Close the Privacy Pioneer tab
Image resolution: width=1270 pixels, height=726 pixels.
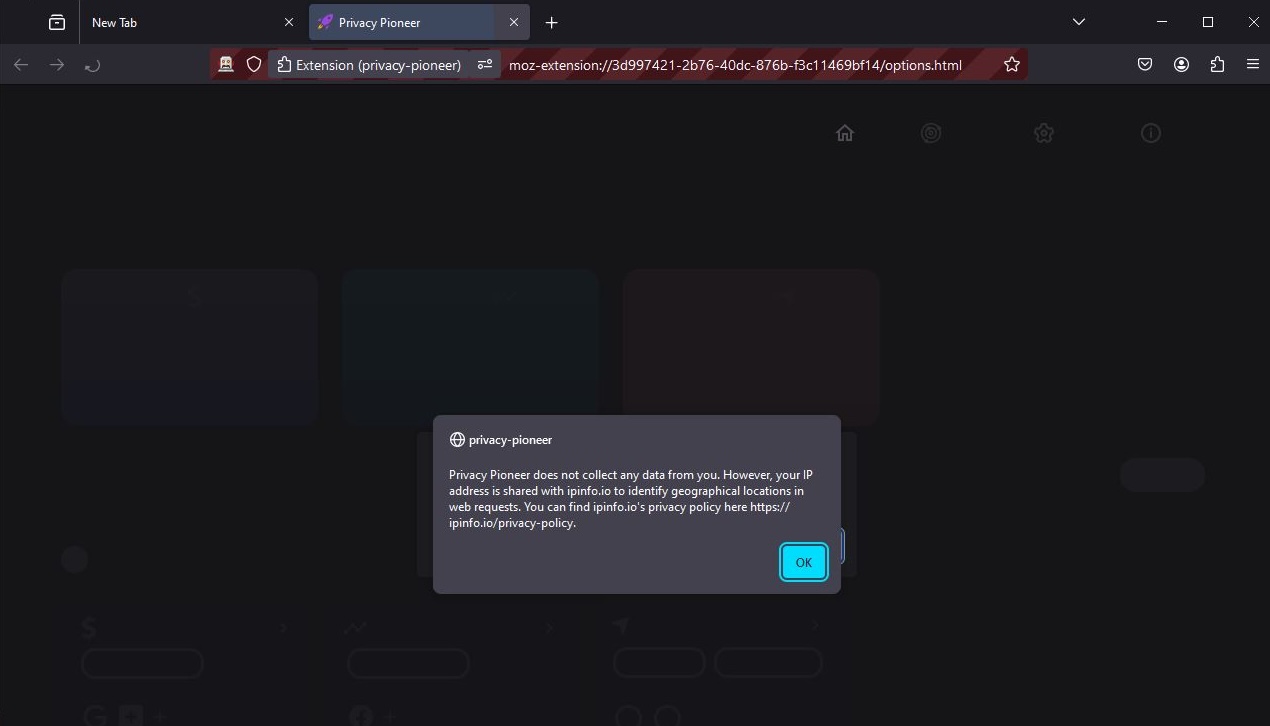pos(514,22)
